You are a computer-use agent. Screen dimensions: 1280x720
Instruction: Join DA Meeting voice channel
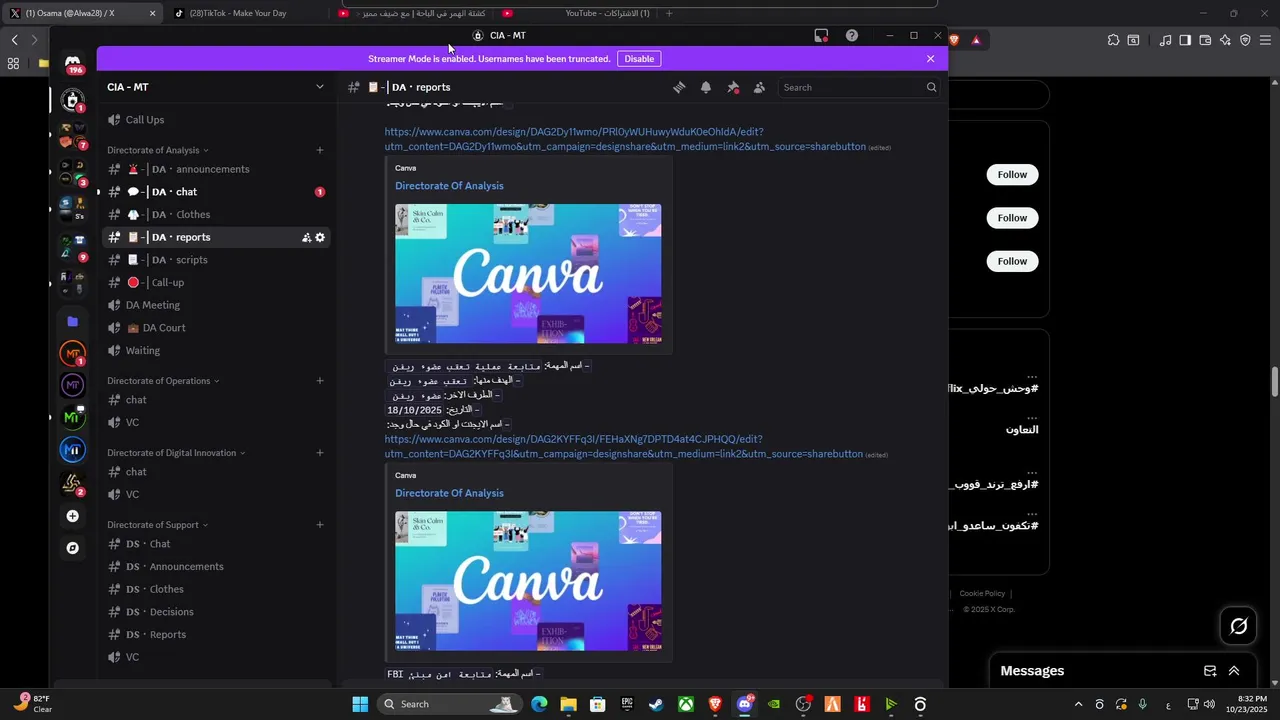point(215,305)
